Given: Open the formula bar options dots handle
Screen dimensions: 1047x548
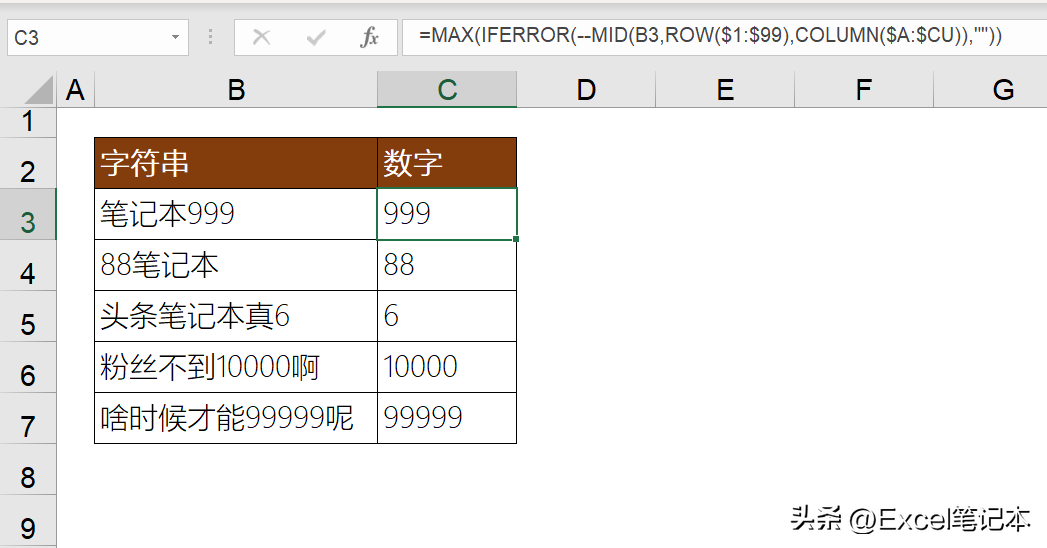Looking at the screenshot, I should pos(210,37).
